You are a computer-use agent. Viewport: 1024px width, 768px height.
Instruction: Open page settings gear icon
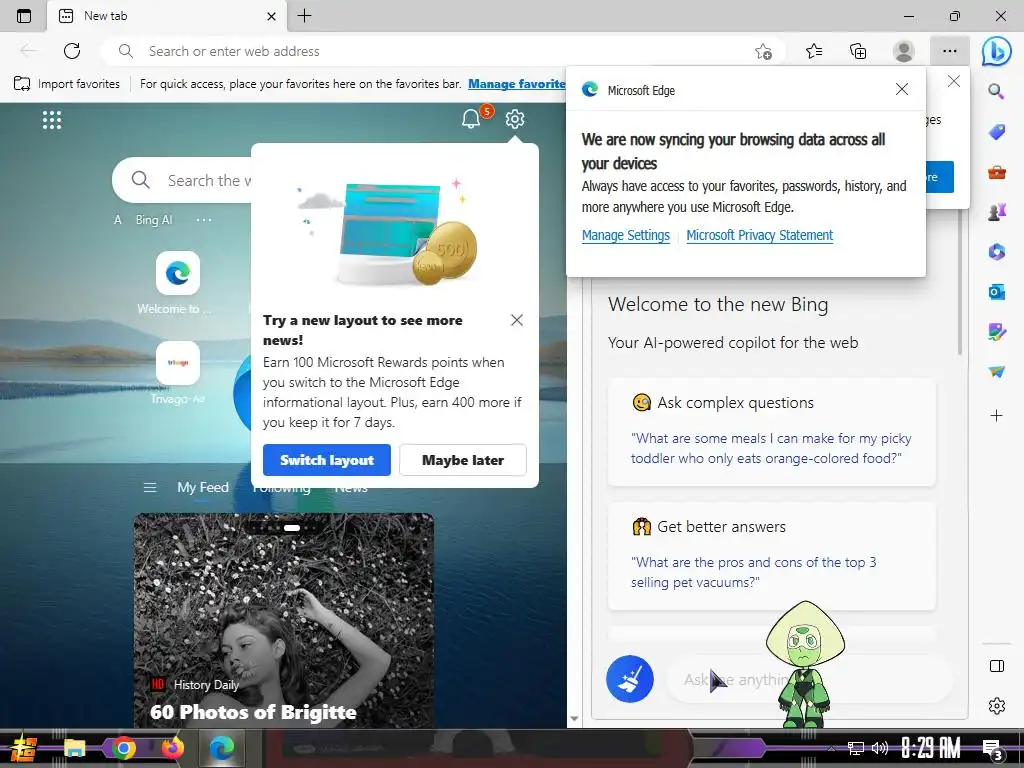(515, 118)
